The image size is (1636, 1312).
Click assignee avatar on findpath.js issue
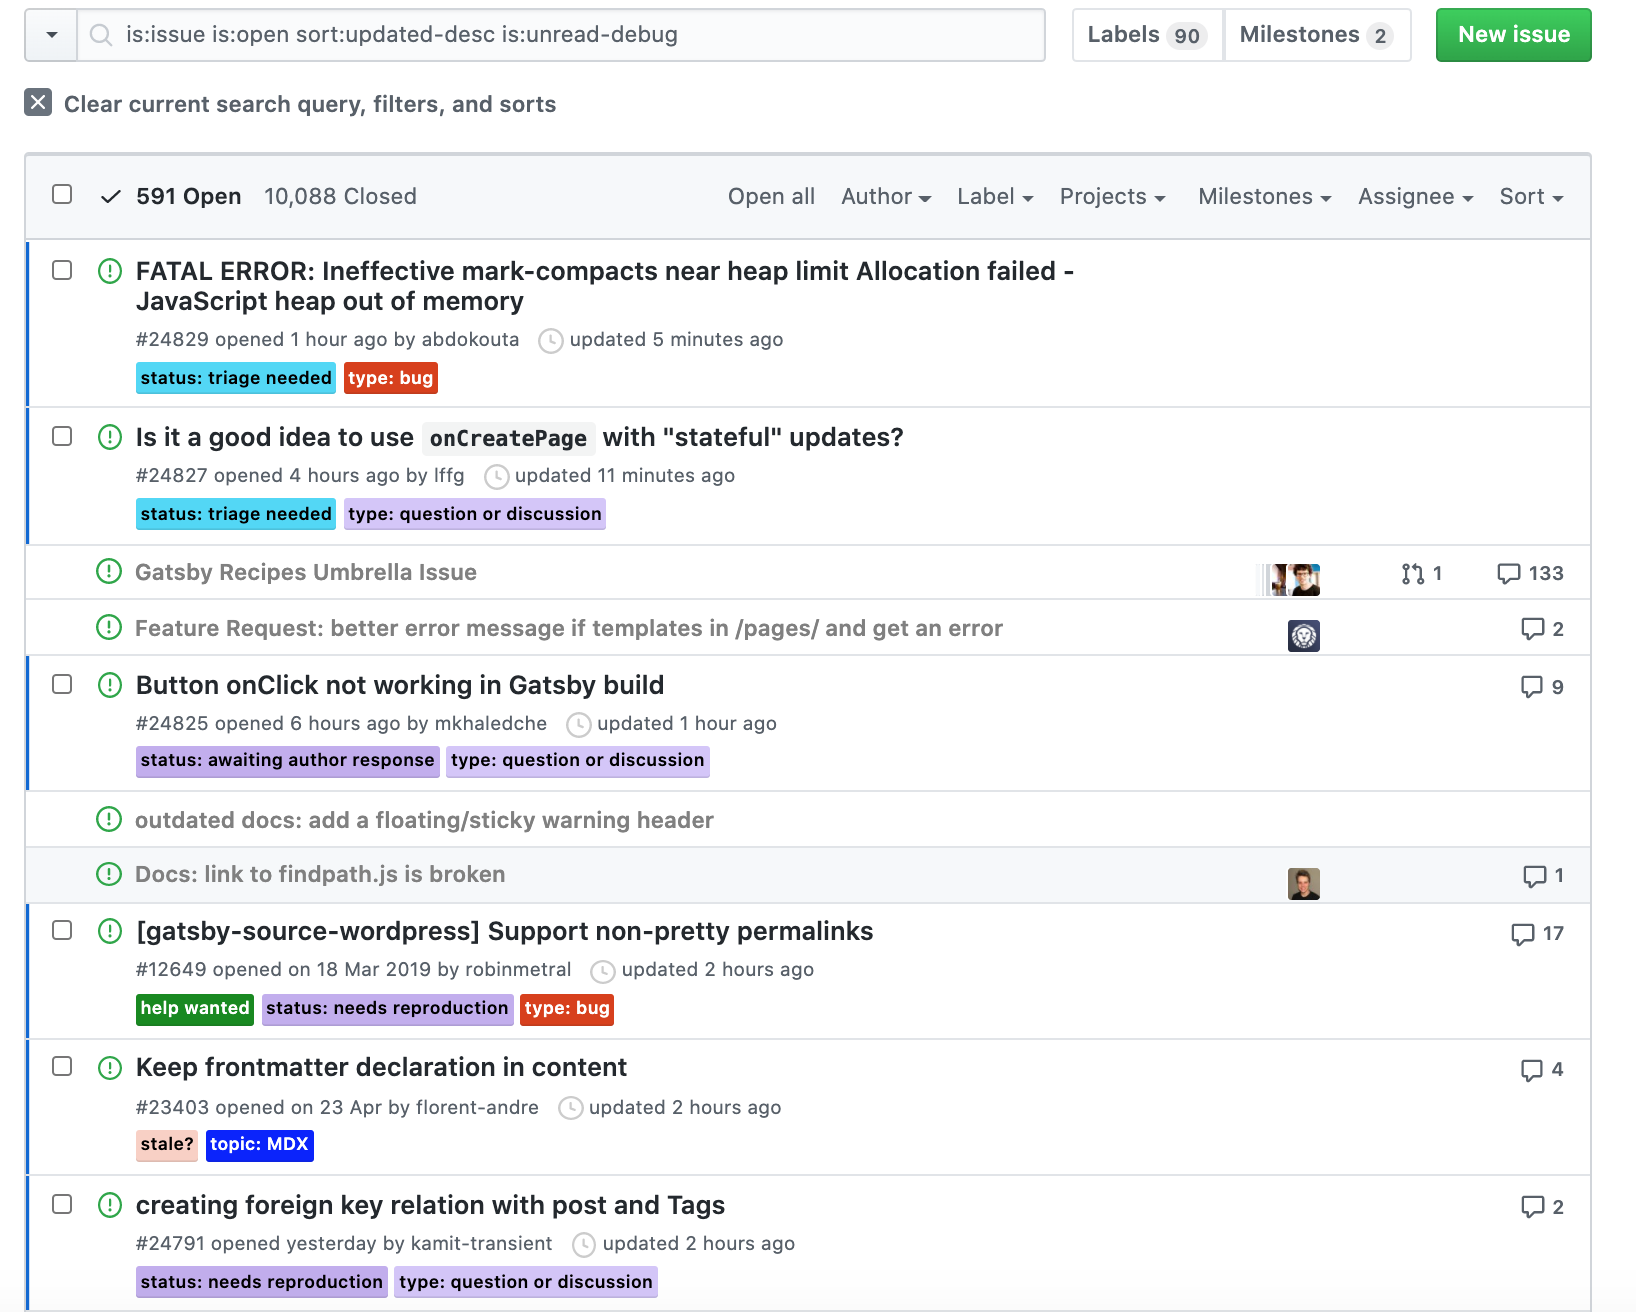(1304, 884)
